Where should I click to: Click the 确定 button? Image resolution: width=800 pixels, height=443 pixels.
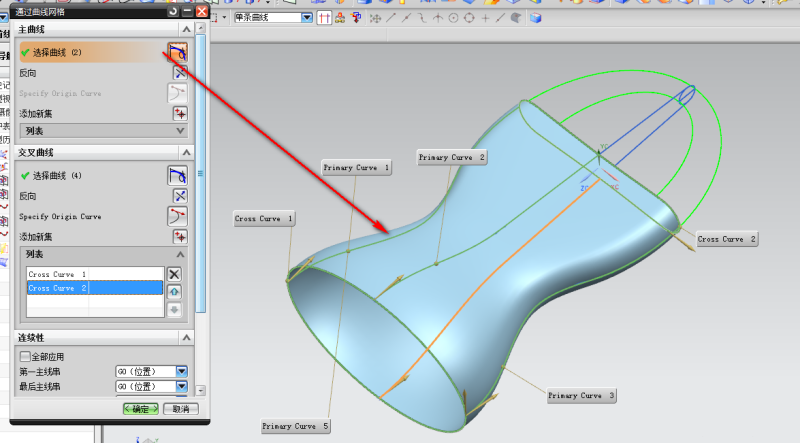pyautogui.click(x=139, y=408)
